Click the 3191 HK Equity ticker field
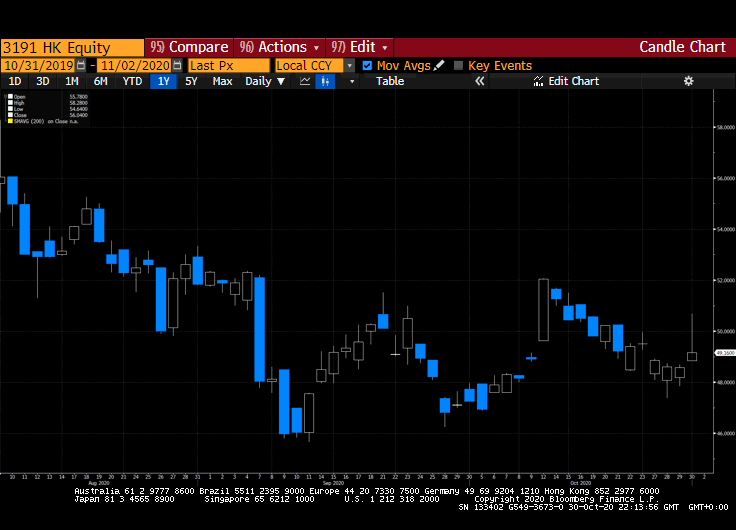The height and width of the screenshot is (530, 736). click(72, 47)
